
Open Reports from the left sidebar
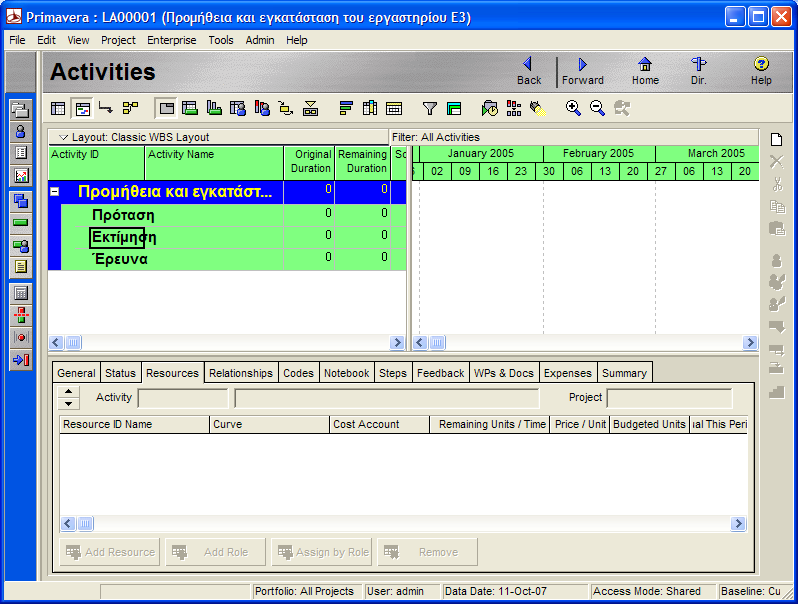pyautogui.click(x=21, y=153)
